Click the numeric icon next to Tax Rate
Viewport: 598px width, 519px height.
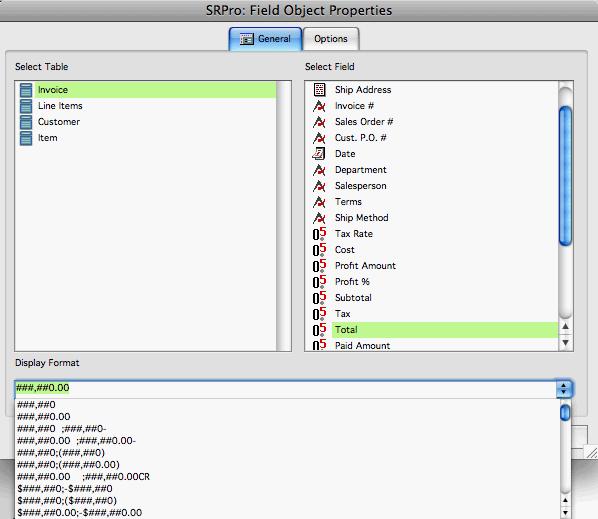tap(320, 234)
